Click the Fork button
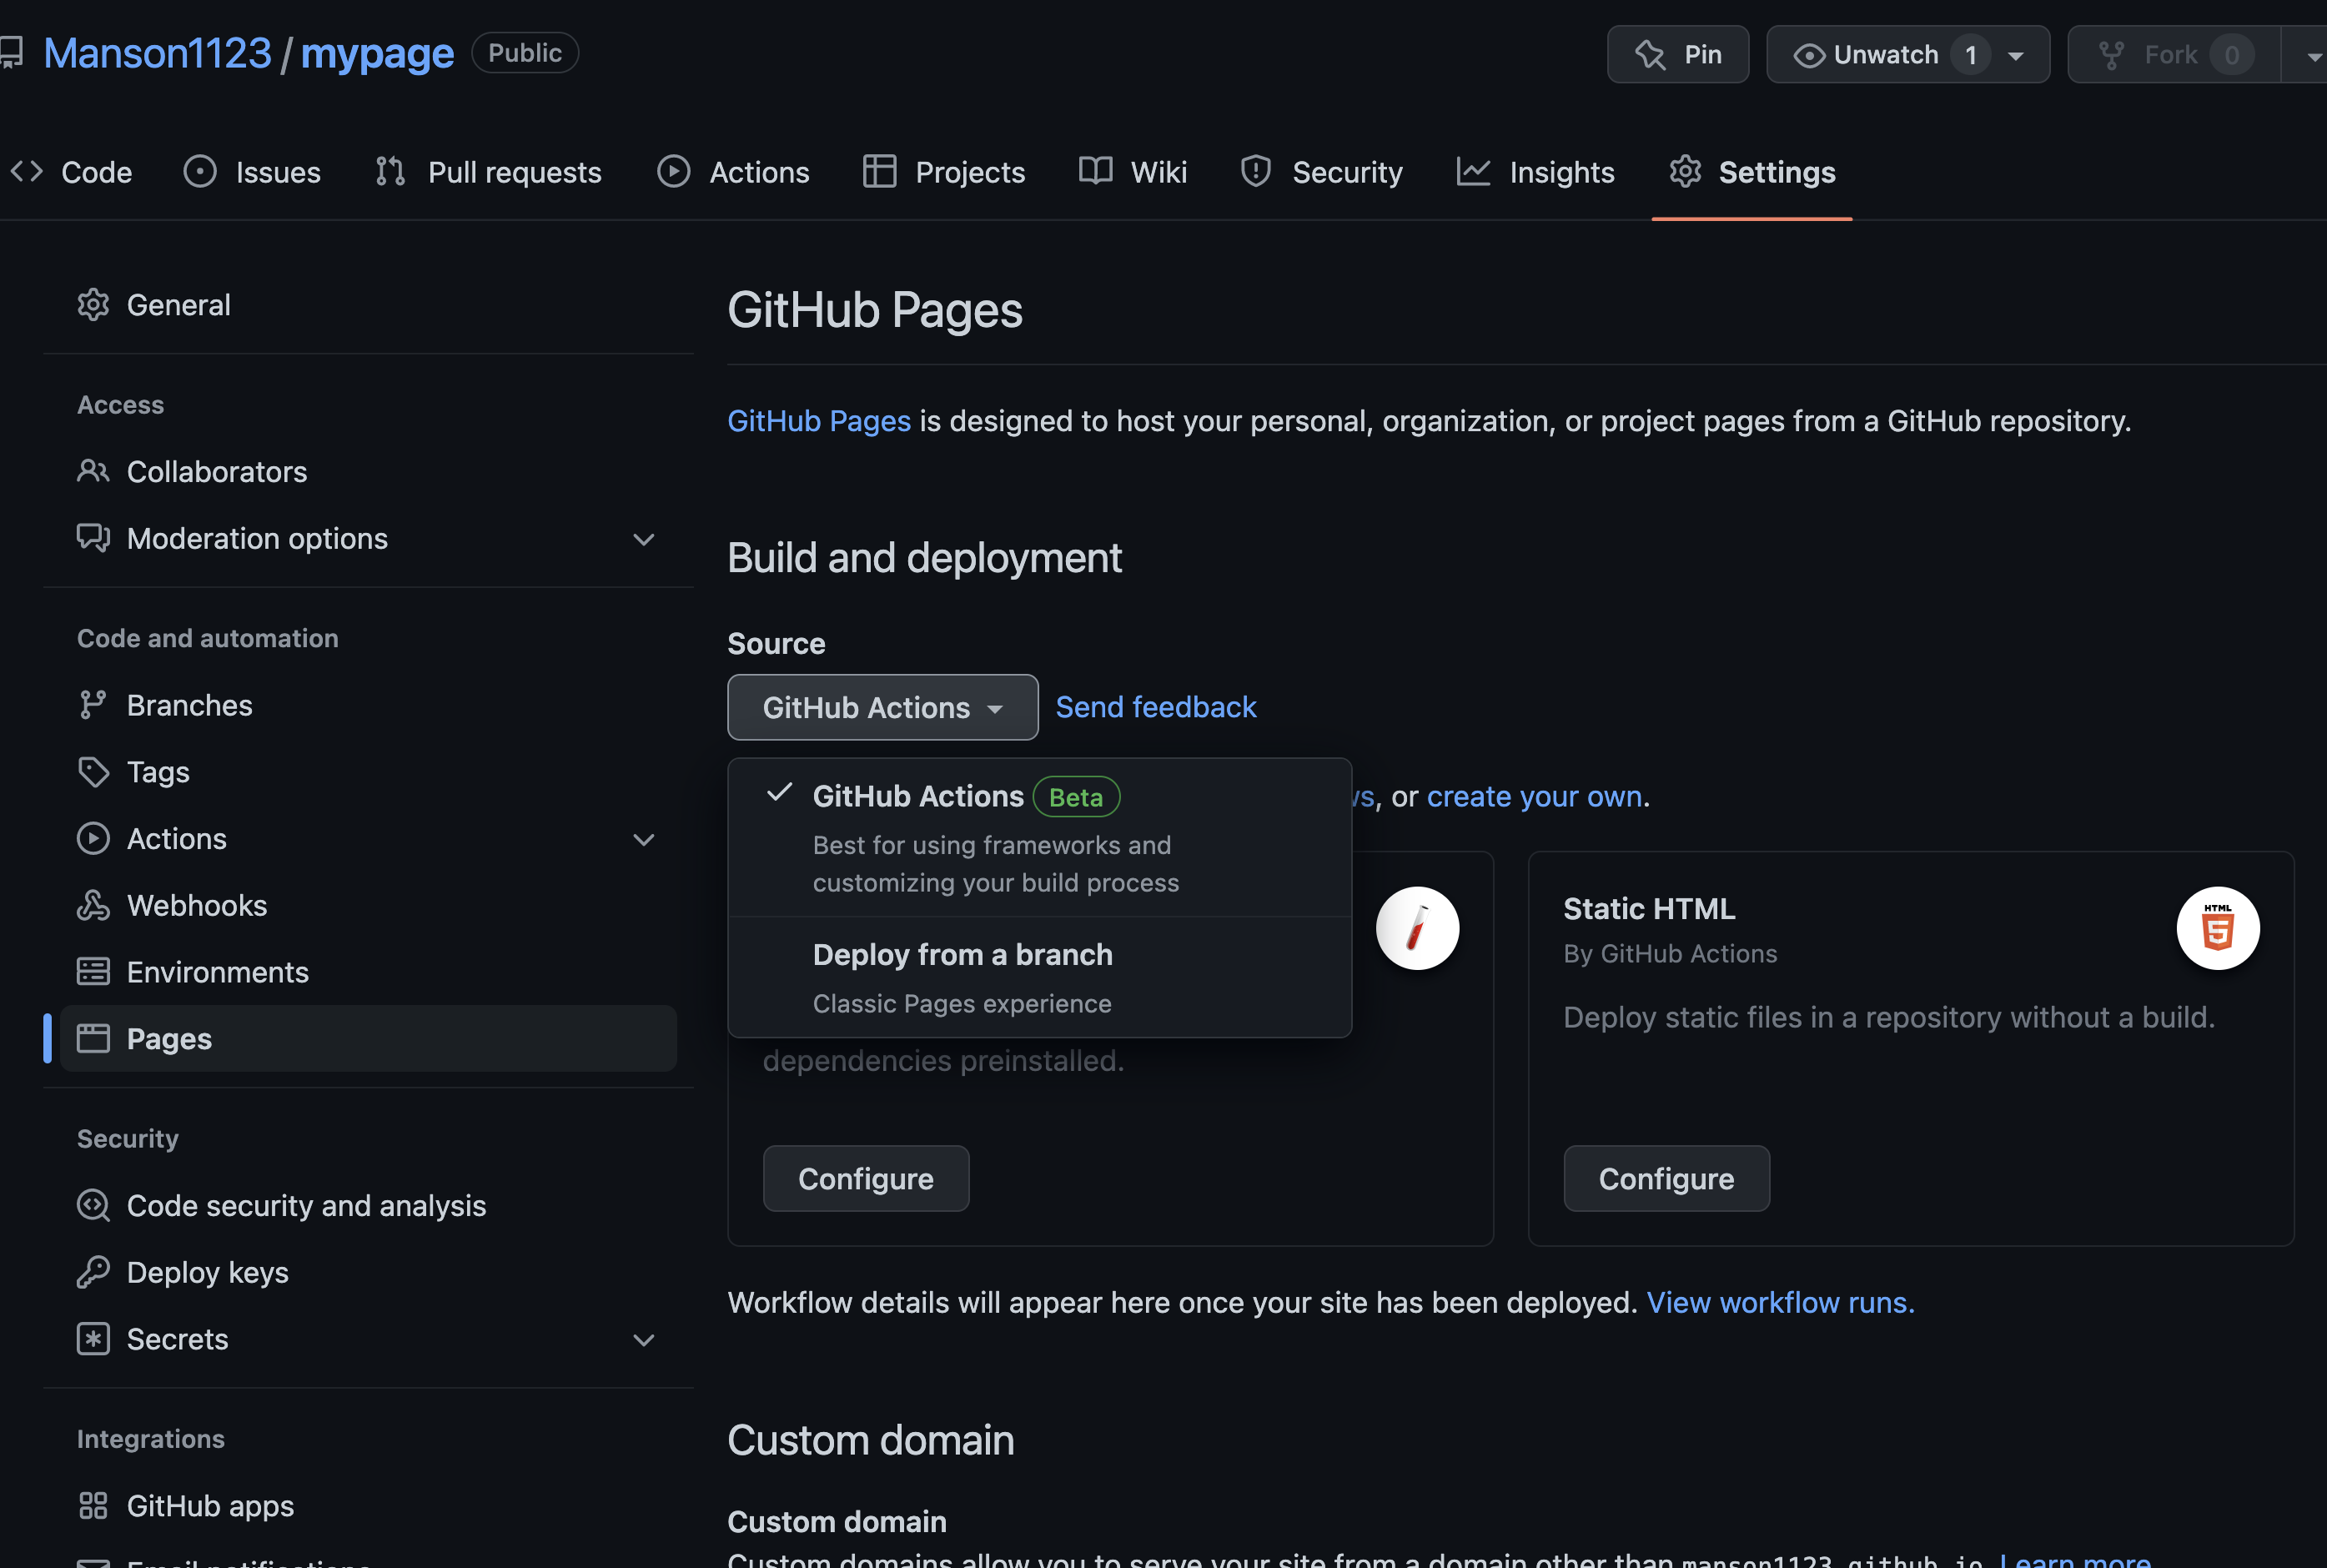This screenshot has width=2327, height=1568. pos(2174,54)
